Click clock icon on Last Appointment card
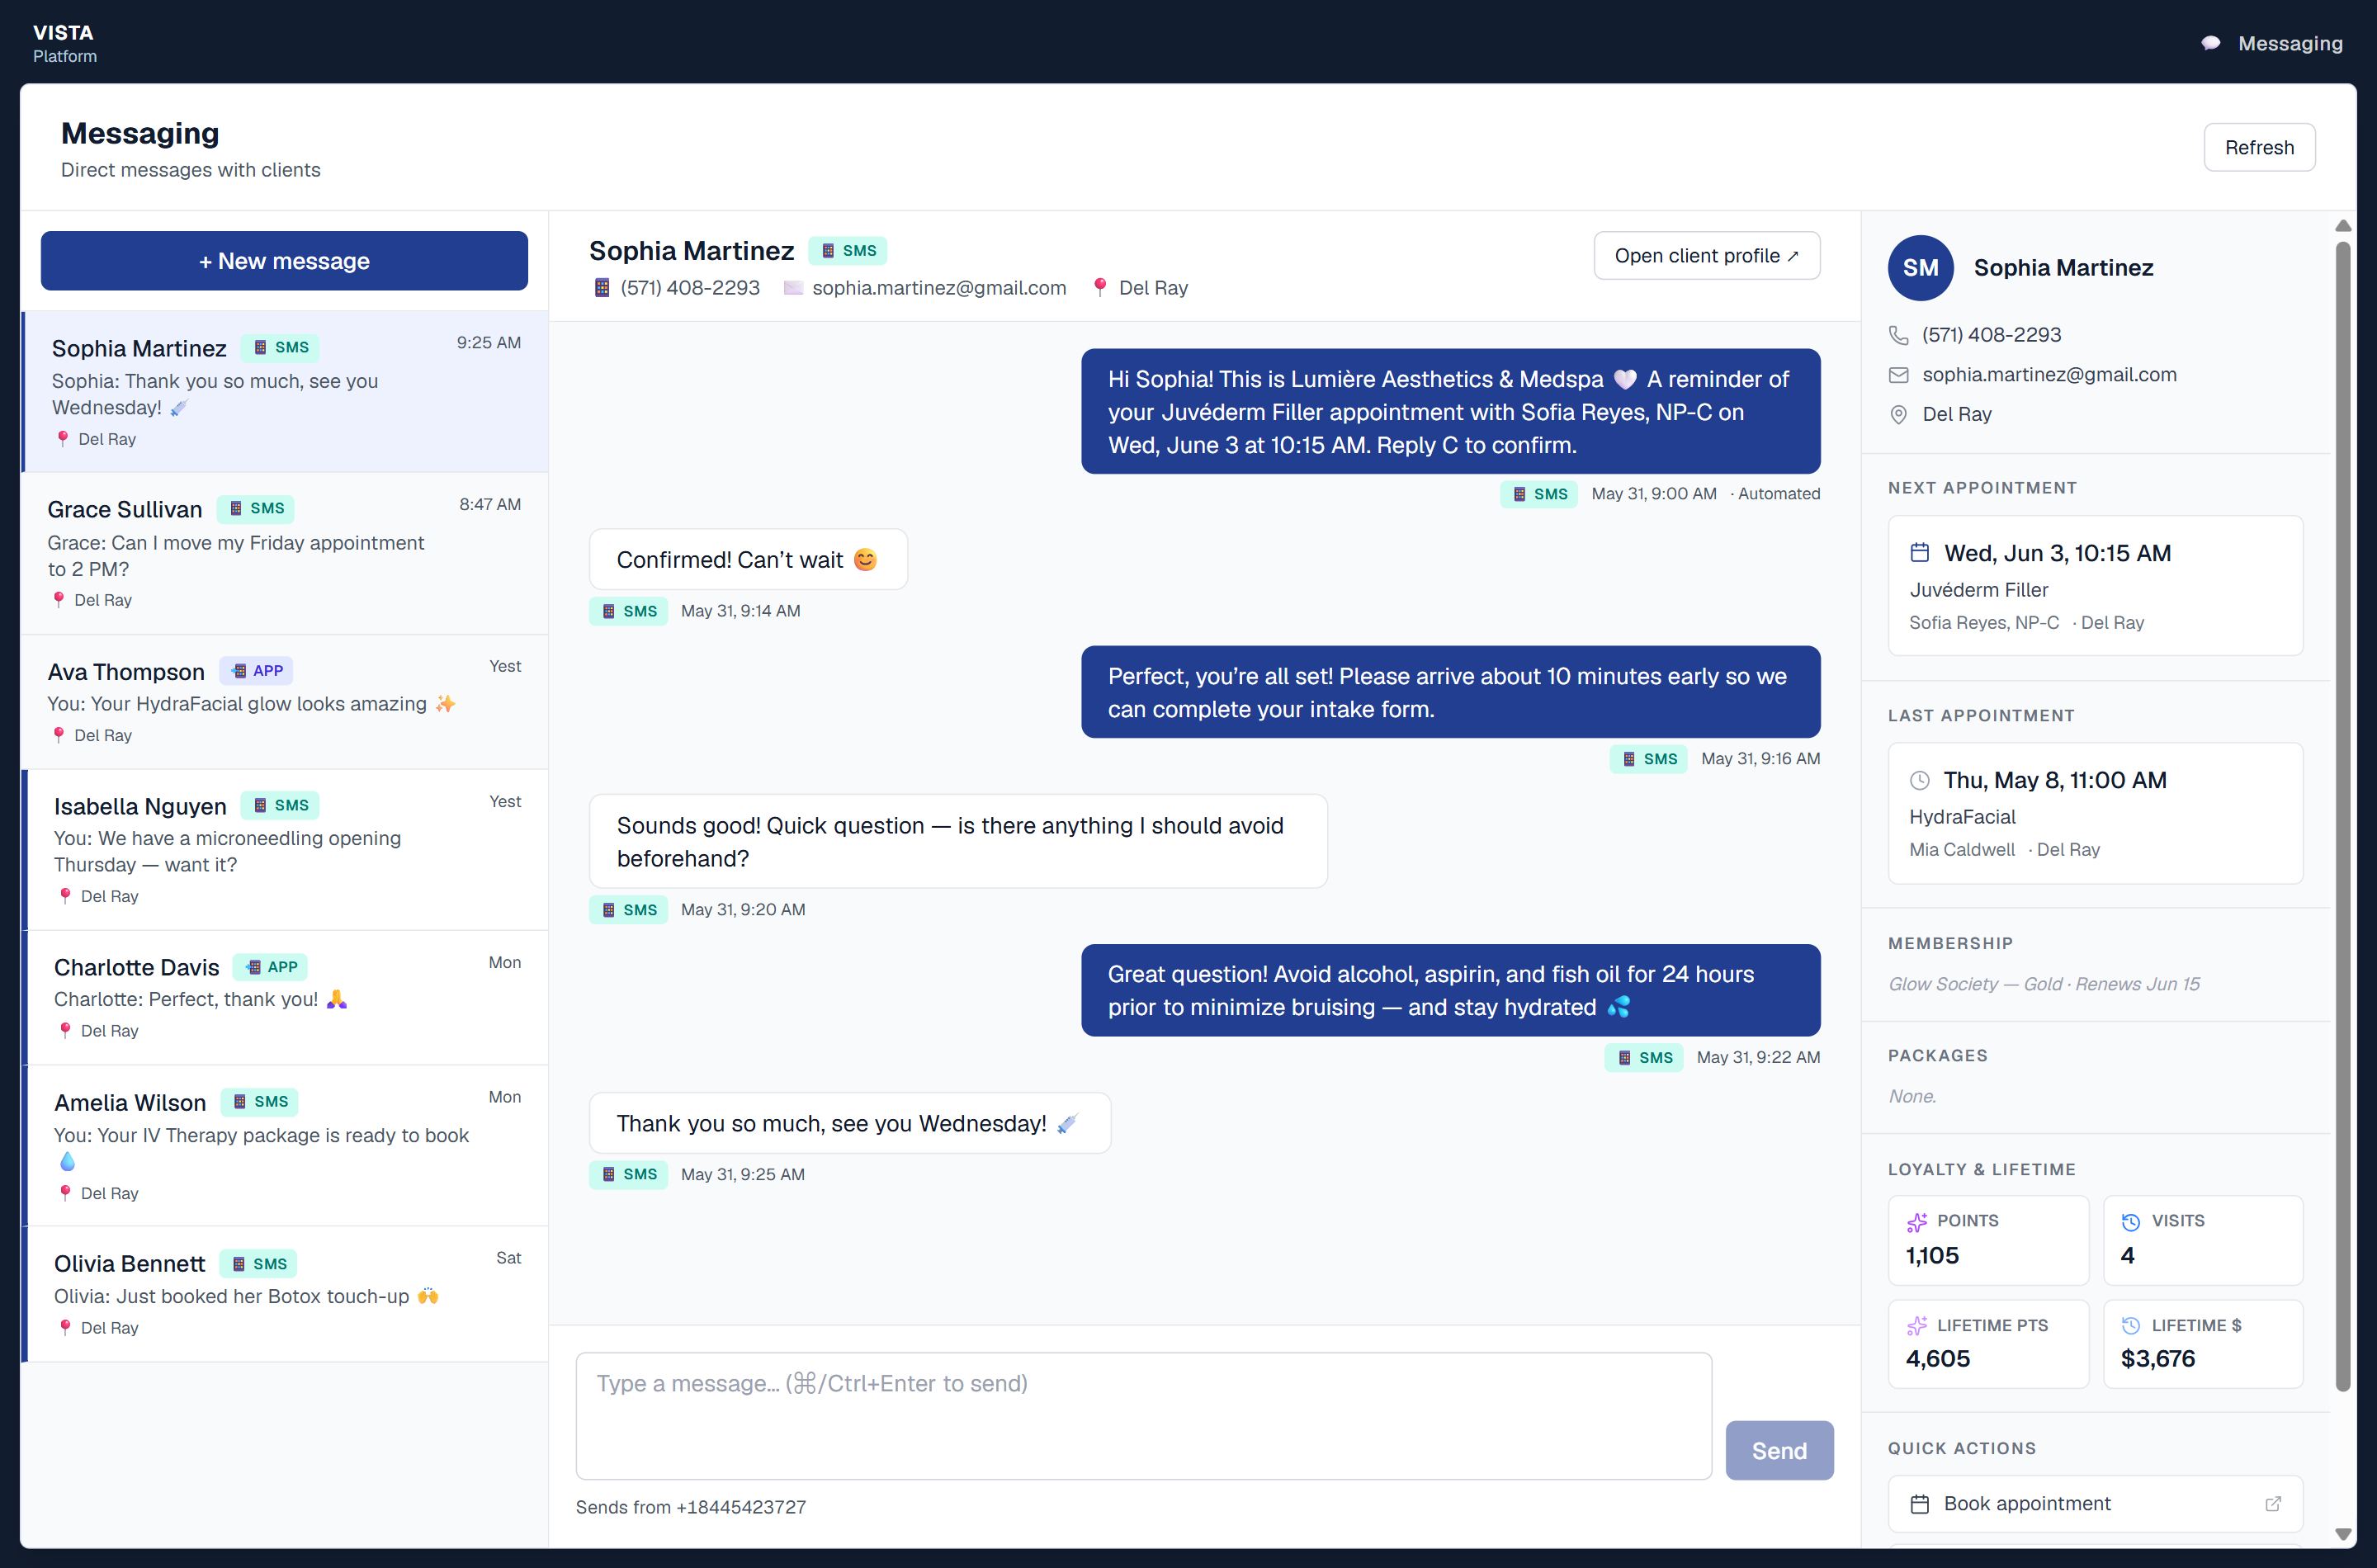This screenshot has height=1568, width=2377. click(x=1919, y=780)
